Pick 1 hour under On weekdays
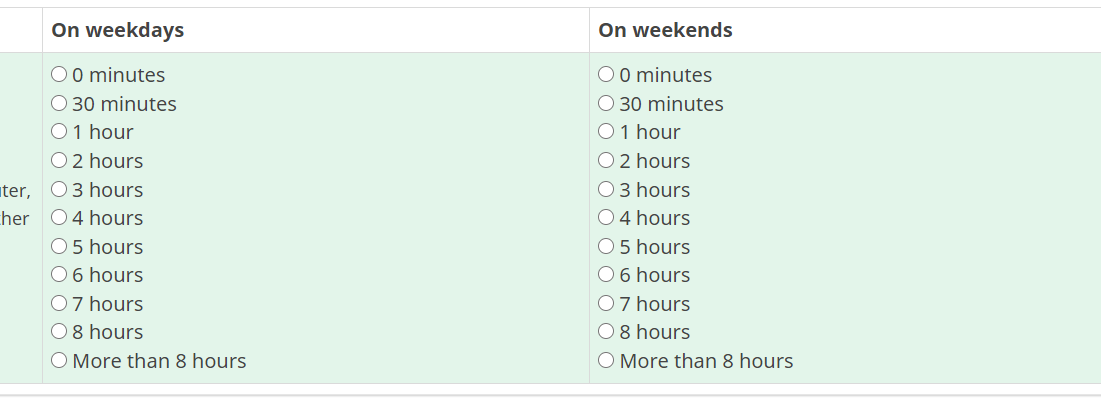Screen dimensions: 1101x412 (59, 132)
